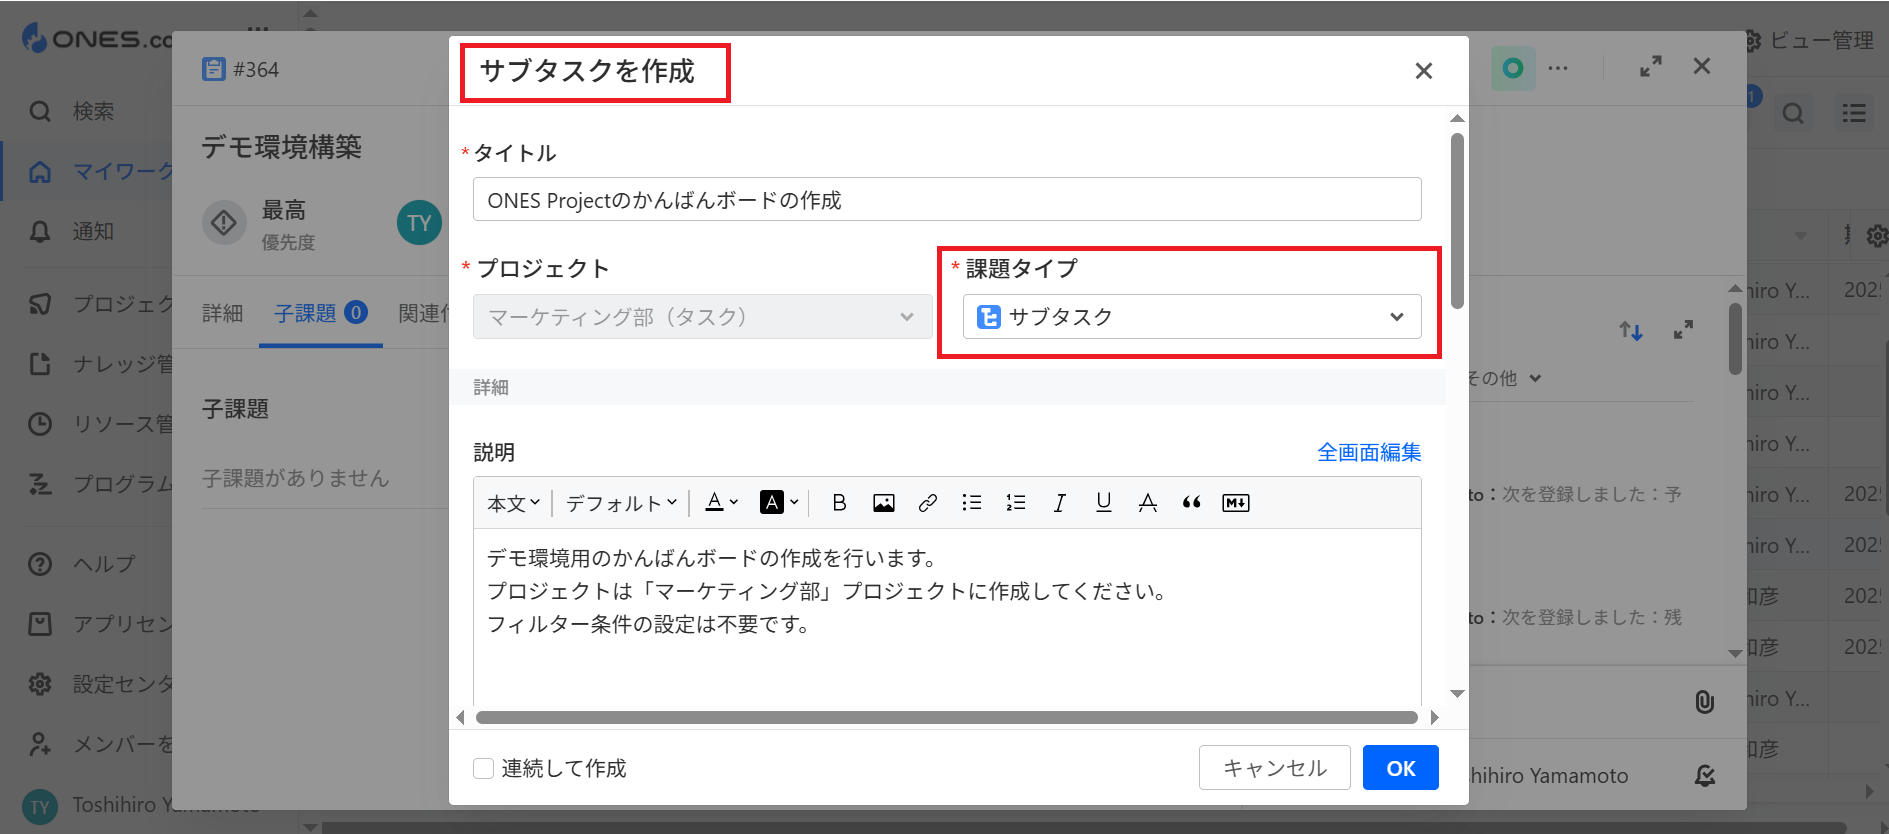The image size is (1889, 834).
Task: Insert a link in description editor
Action: (927, 503)
